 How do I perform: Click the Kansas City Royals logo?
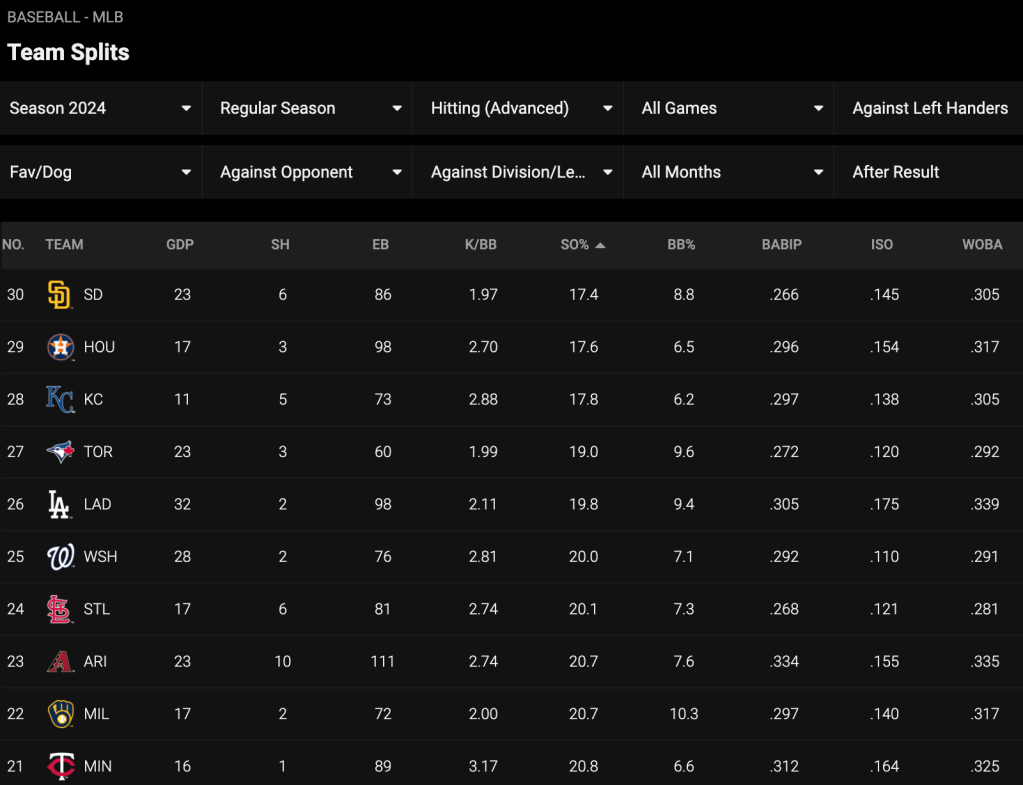coord(60,399)
